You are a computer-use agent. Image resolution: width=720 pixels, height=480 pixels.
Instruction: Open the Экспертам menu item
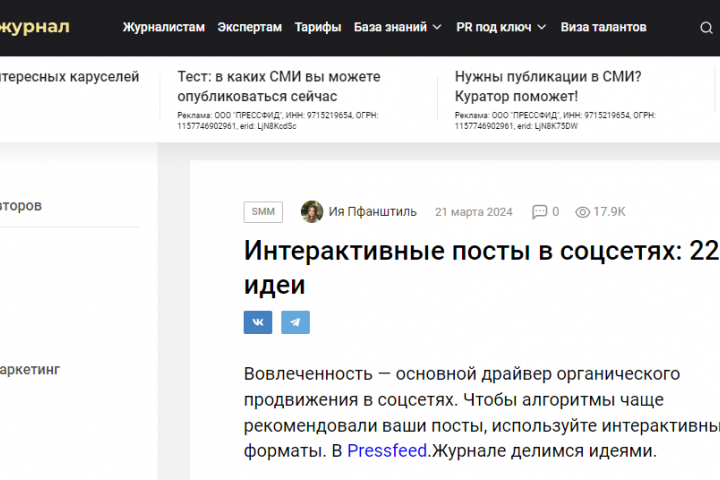(249, 27)
